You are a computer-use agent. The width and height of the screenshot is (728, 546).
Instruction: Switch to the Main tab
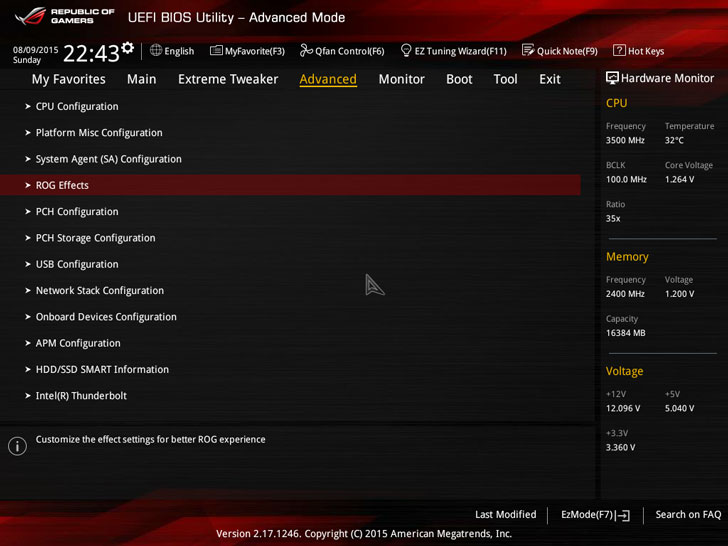click(x=142, y=79)
